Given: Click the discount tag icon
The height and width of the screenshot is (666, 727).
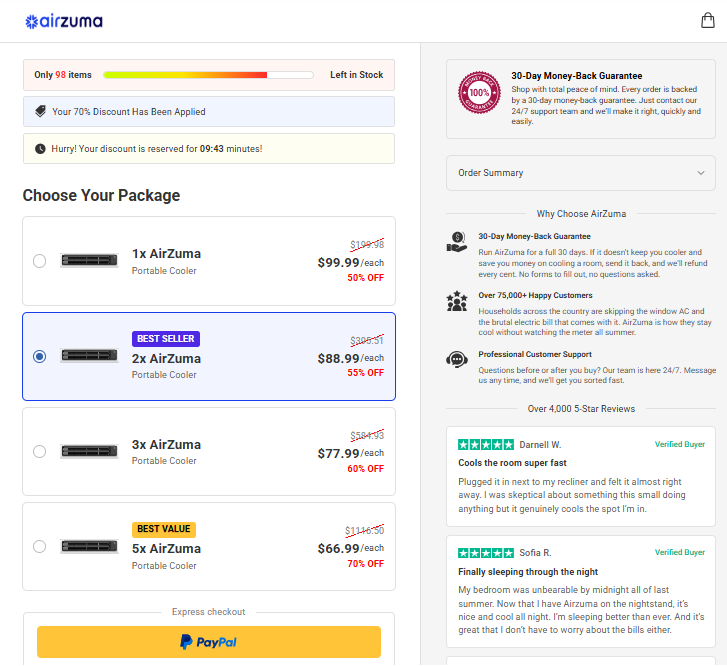Looking at the screenshot, I should point(41,111).
